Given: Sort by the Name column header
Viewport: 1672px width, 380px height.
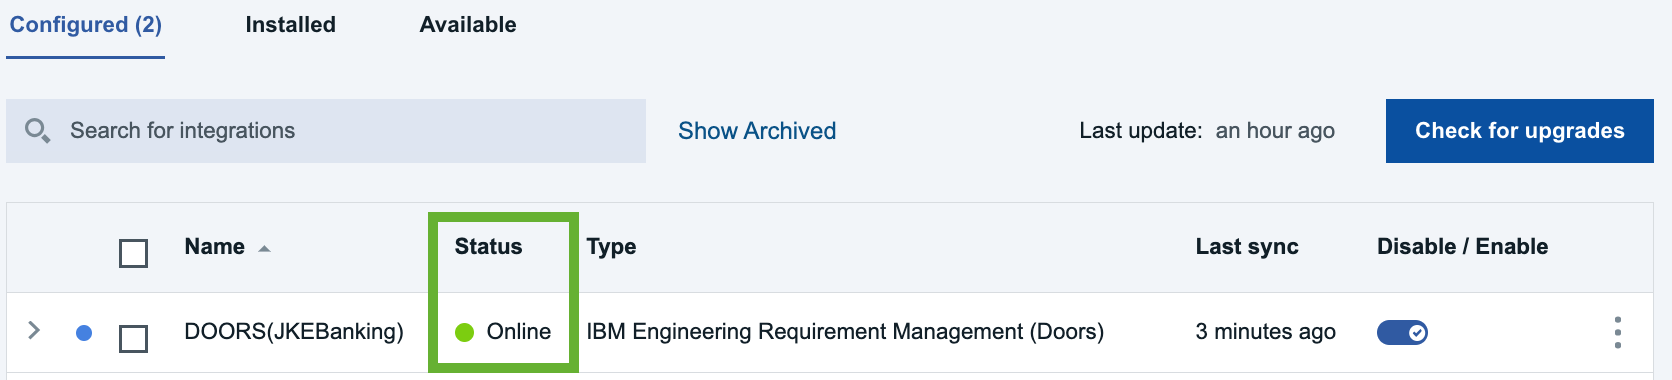Looking at the screenshot, I should click(x=215, y=247).
